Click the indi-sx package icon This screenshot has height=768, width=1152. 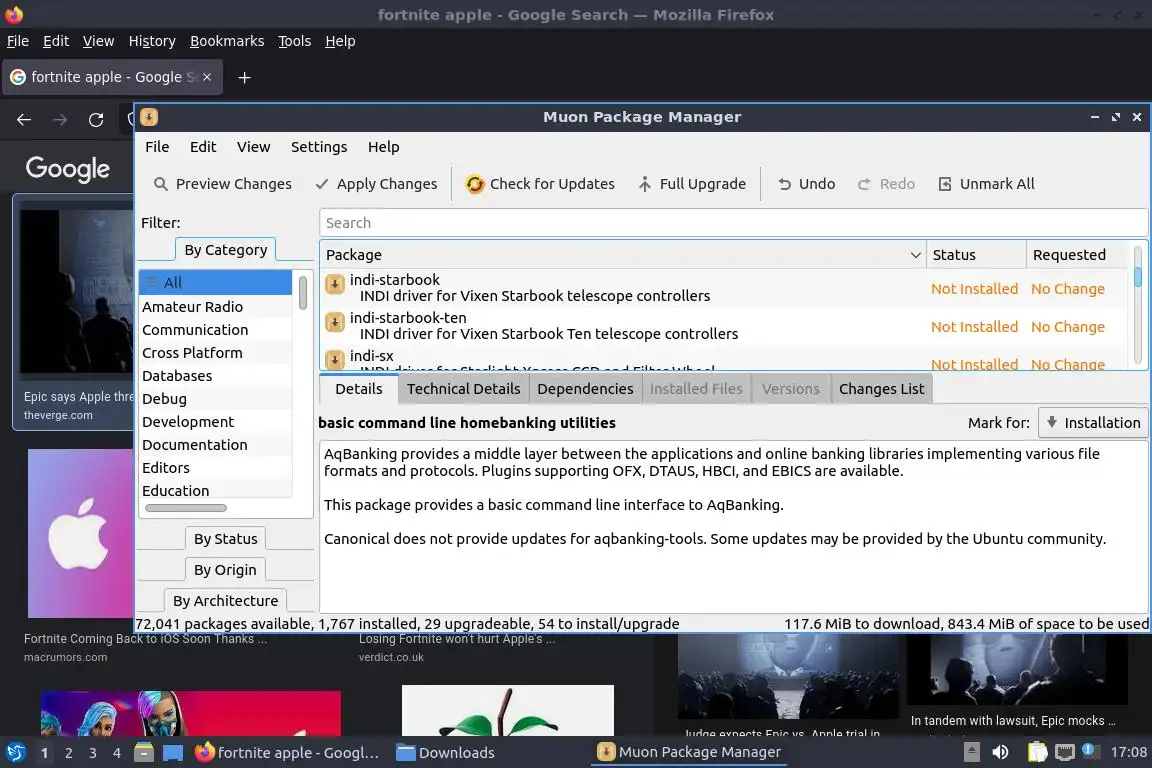pyautogui.click(x=334, y=359)
